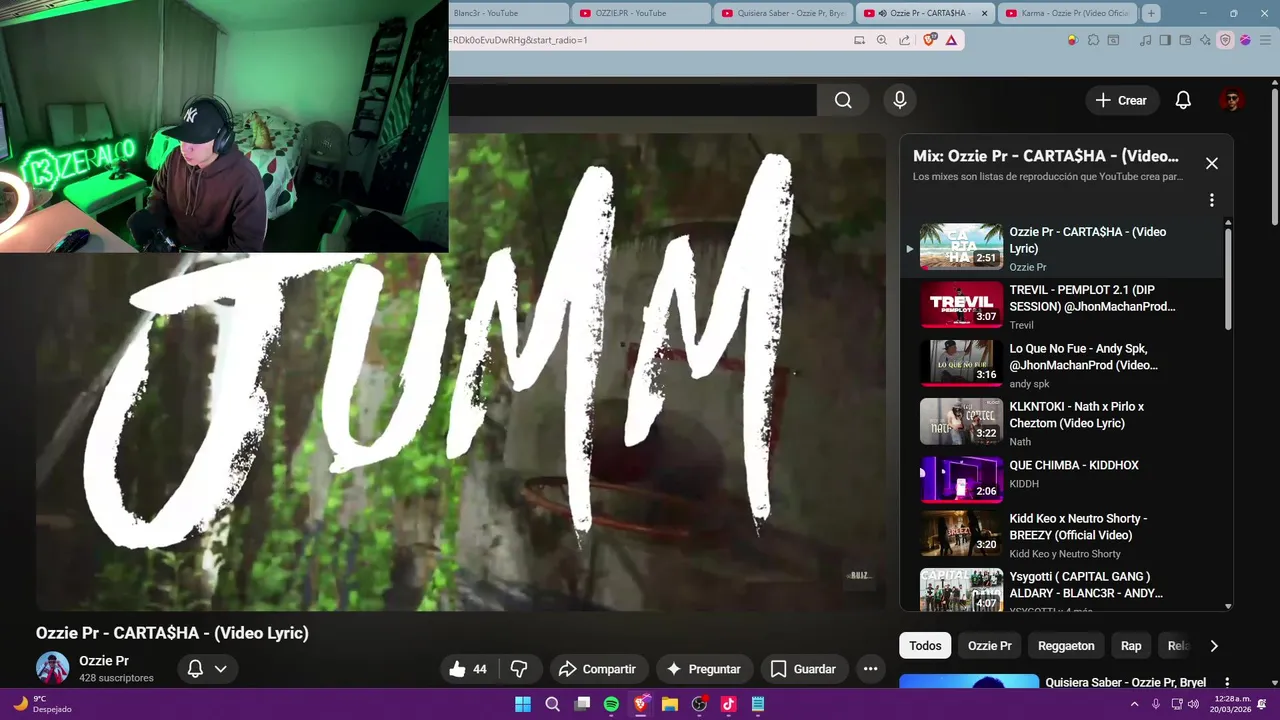The height and width of the screenshot is (720, 1280).
Task: Open Brave Rewards triangle icon
Action: click(951, 40)
